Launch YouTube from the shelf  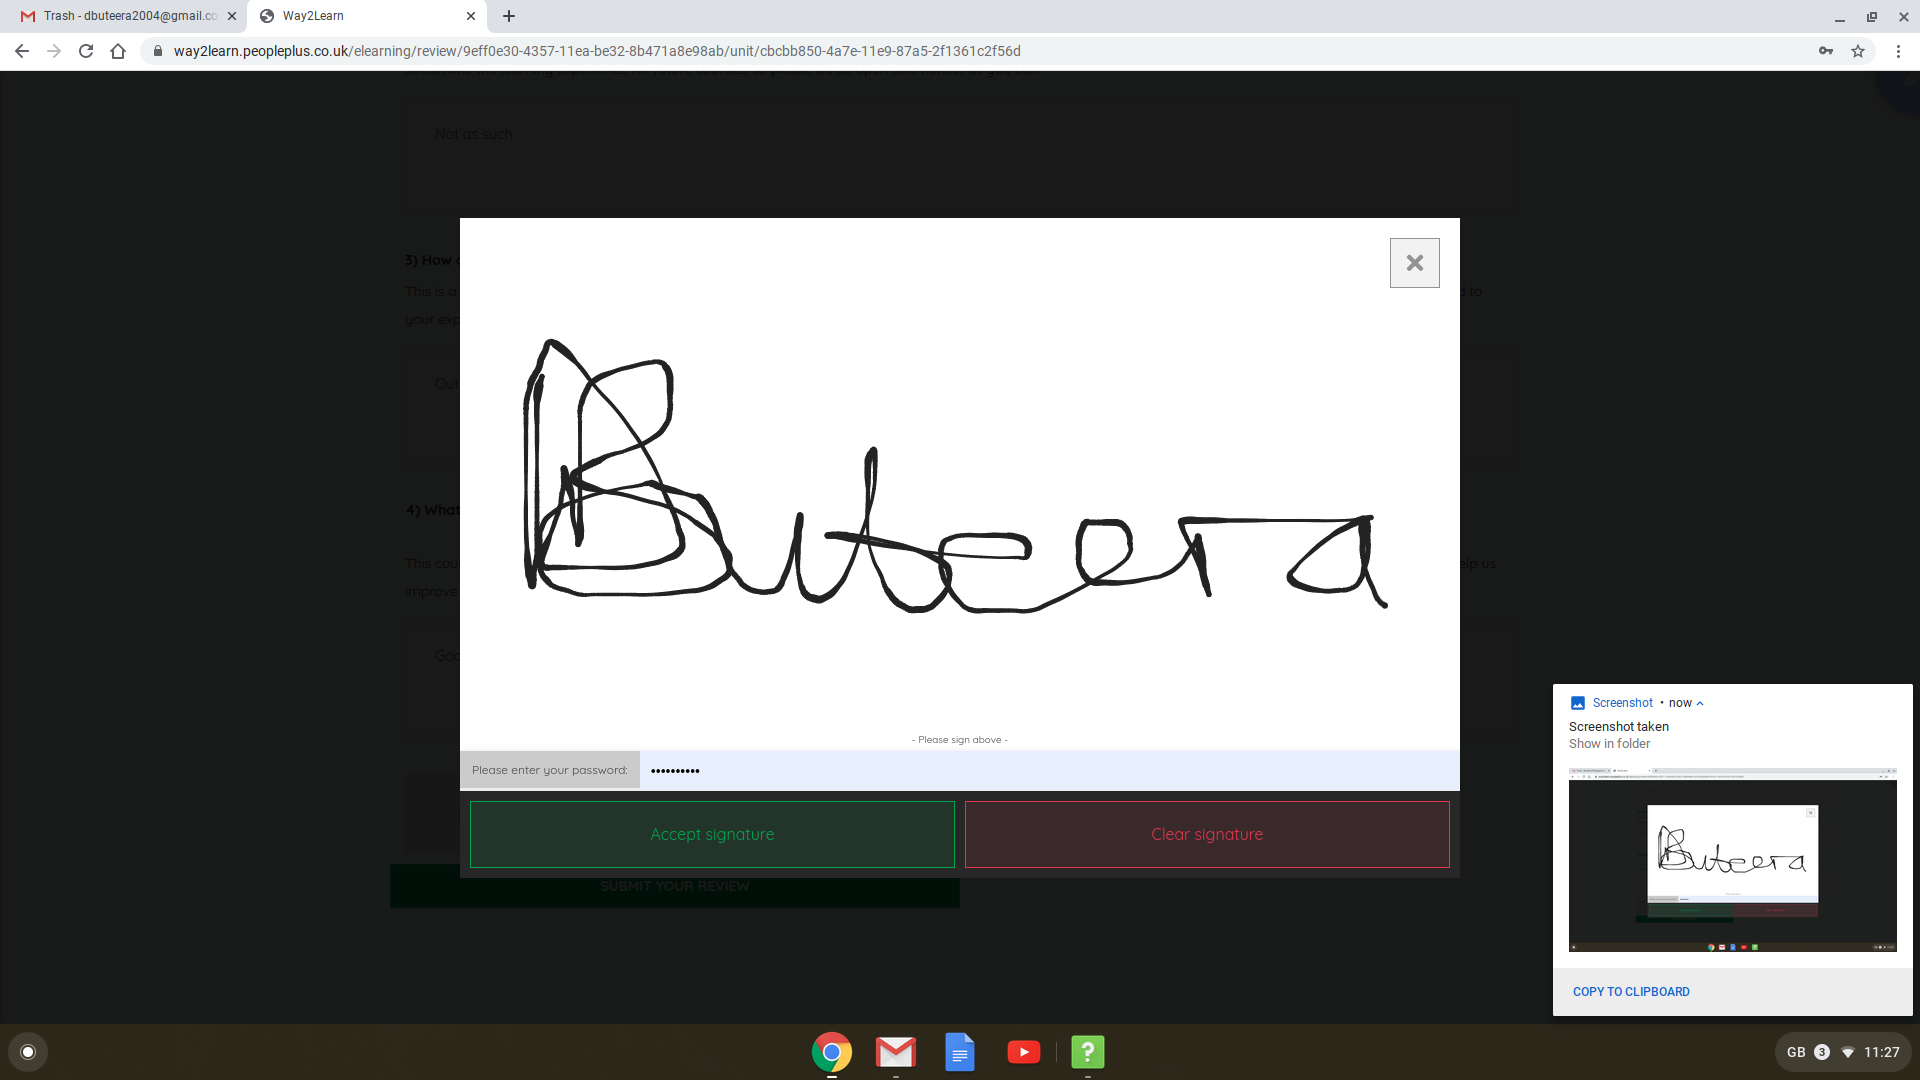tap(1024, 1051)
